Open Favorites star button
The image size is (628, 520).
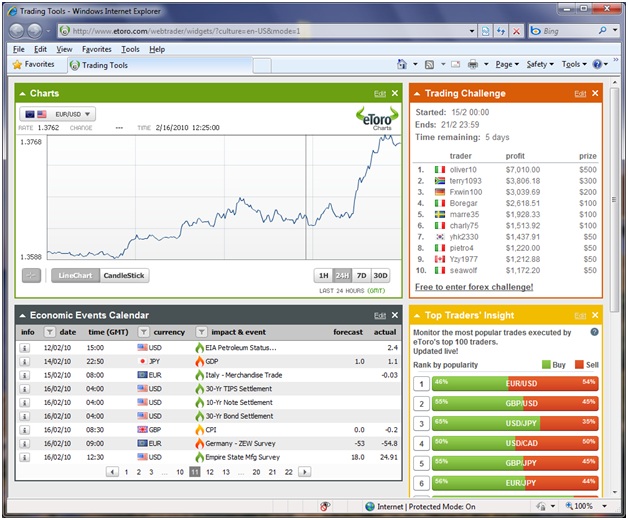34,64
